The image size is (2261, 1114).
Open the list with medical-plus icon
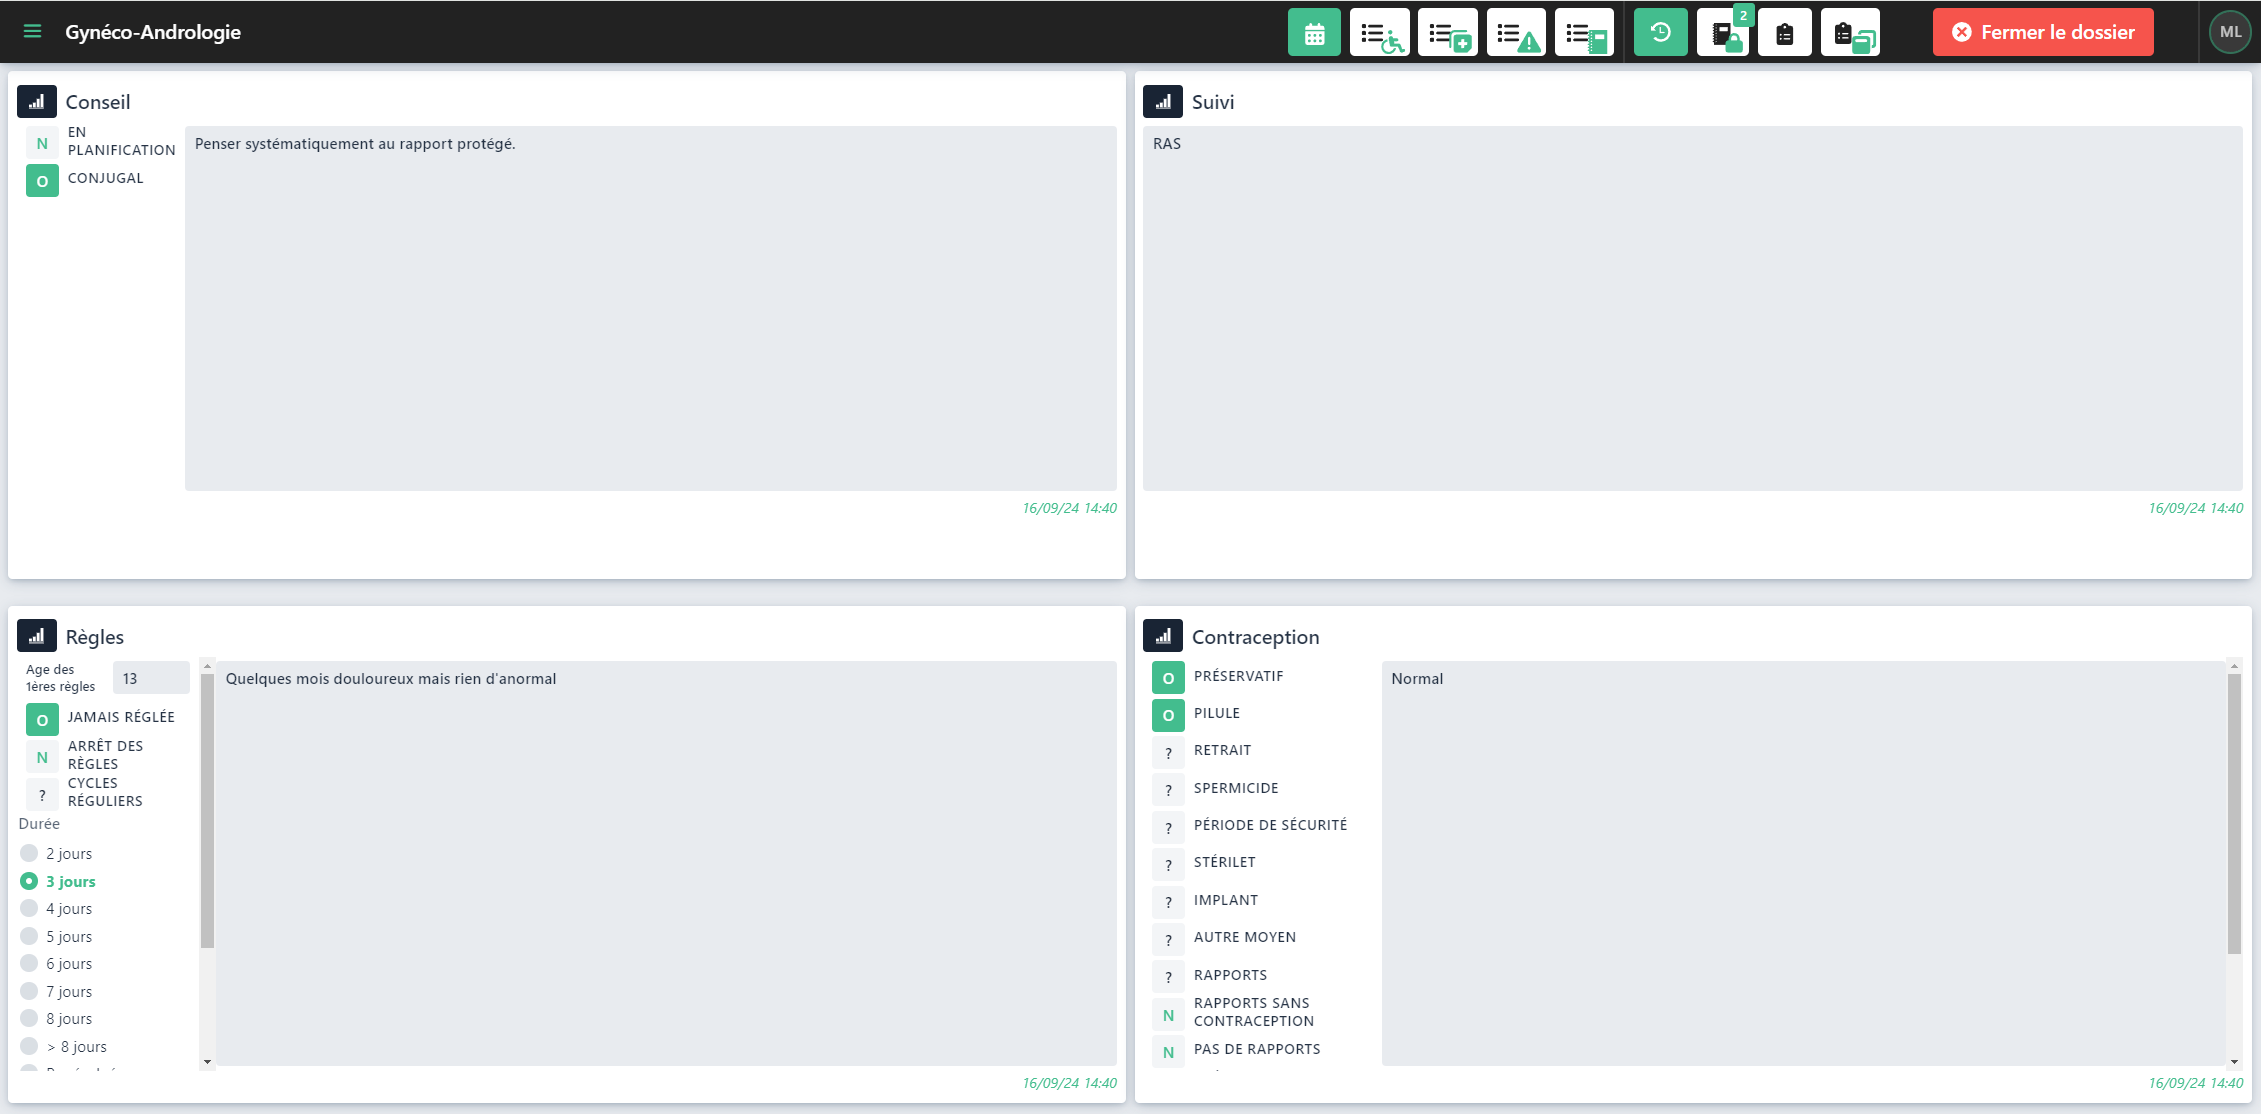1447,33
